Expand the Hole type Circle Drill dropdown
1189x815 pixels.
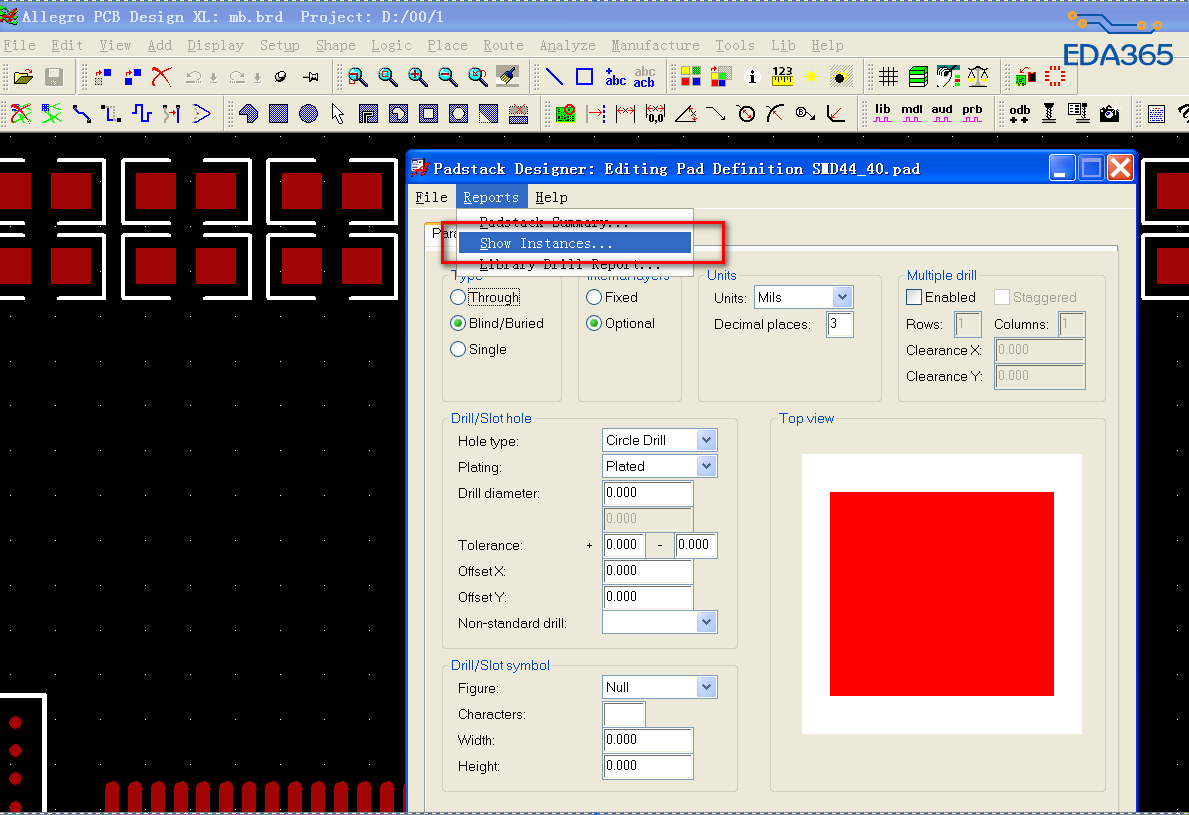(x=707, y=440)
